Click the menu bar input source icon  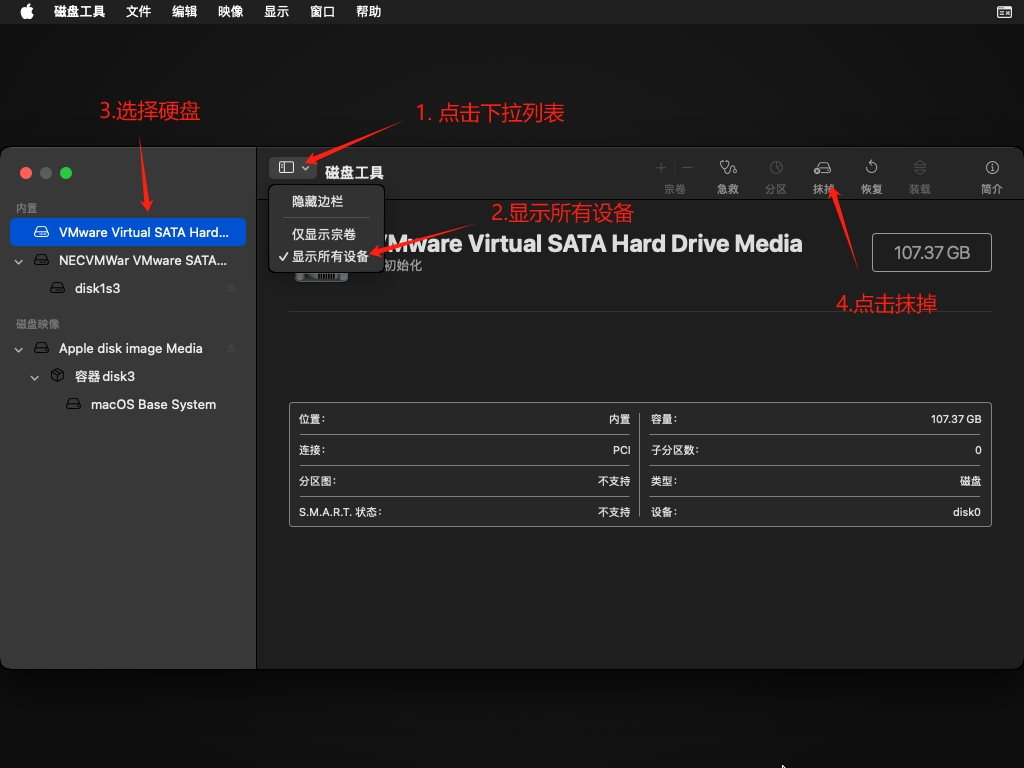tap(1004, 12)
